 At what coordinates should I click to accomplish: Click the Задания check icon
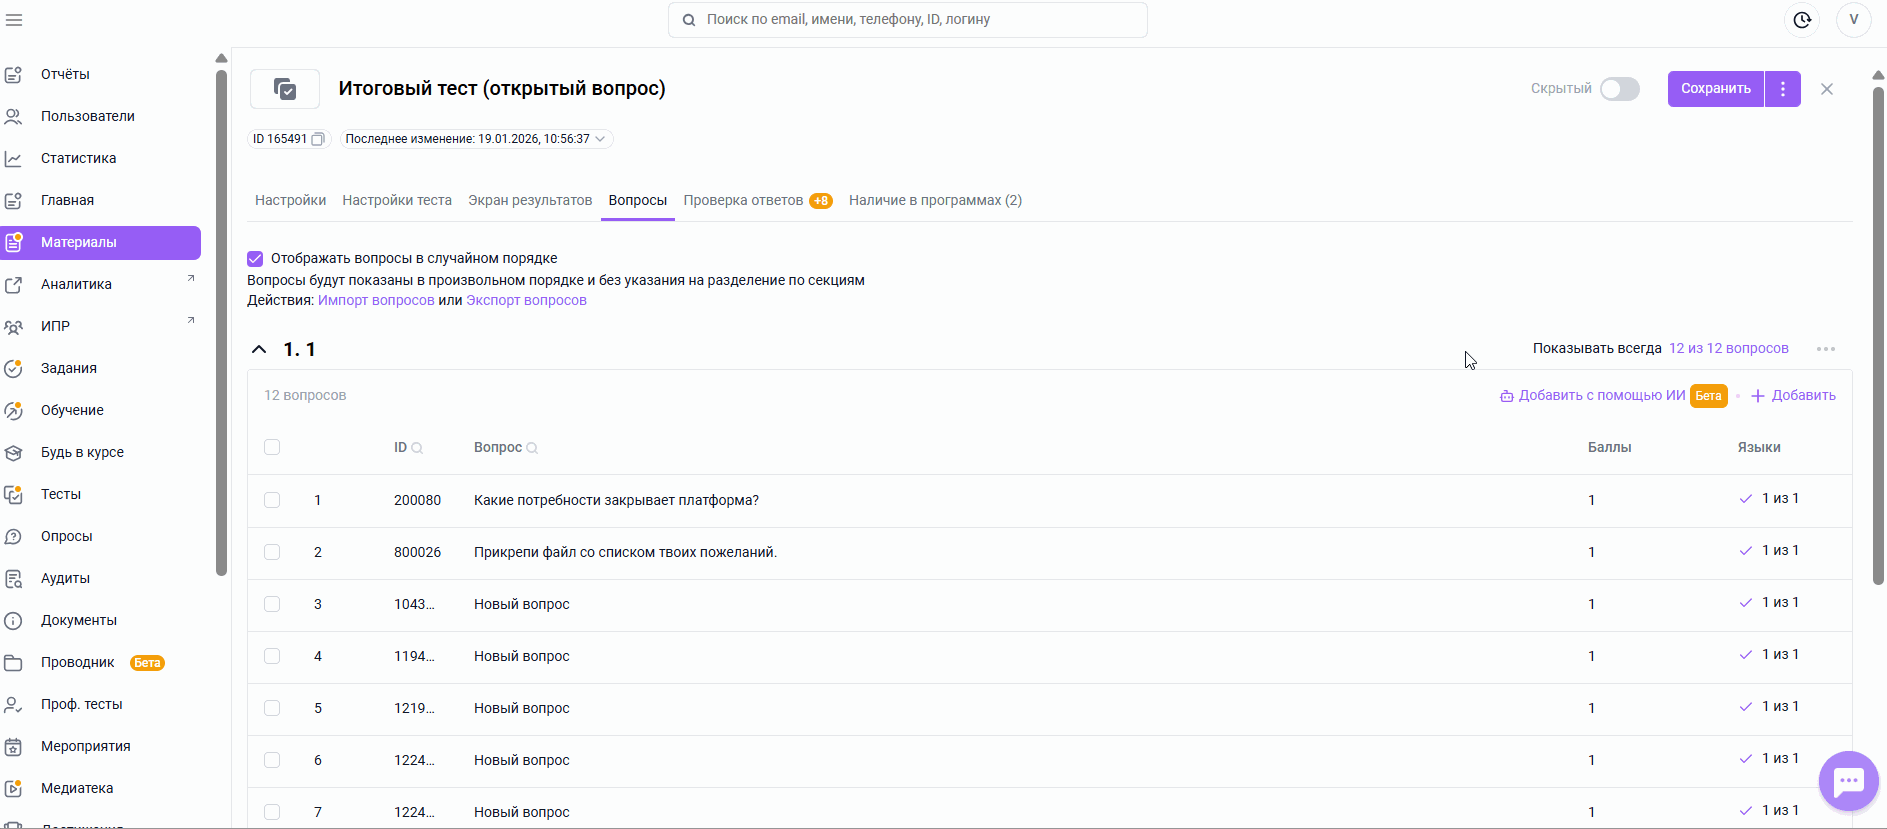point(14,368)
